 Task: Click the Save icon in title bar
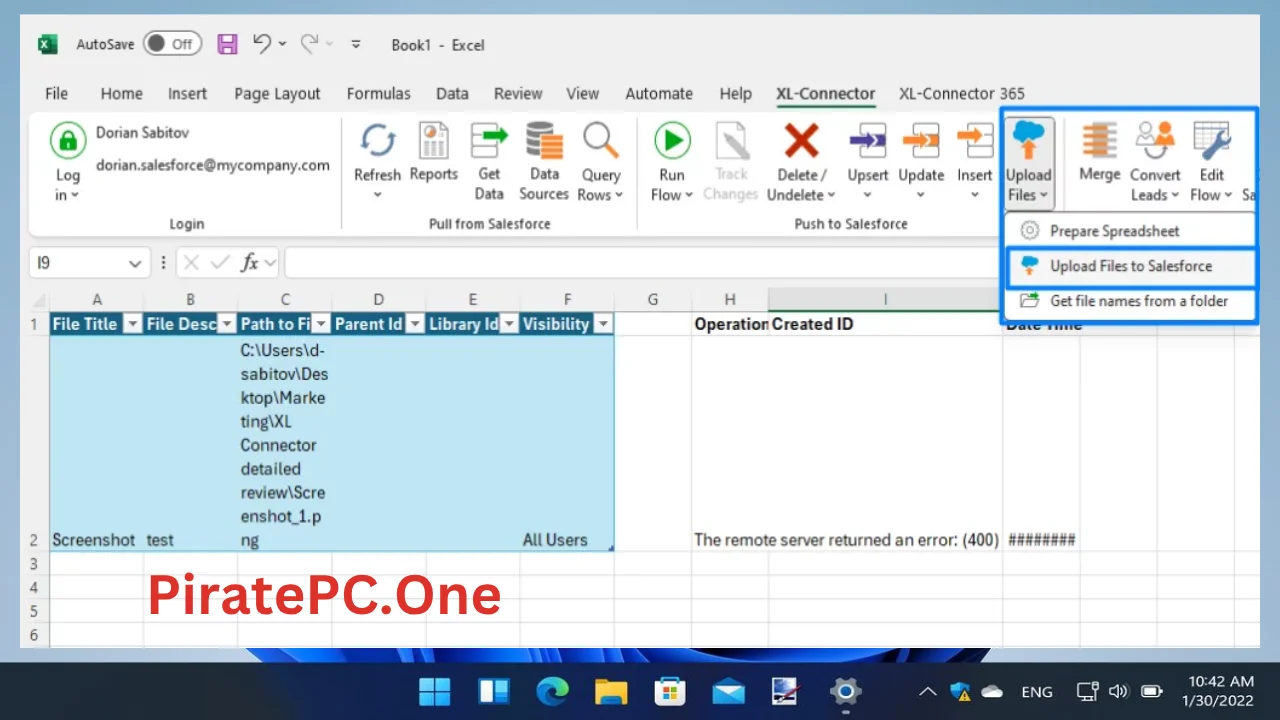227,44
